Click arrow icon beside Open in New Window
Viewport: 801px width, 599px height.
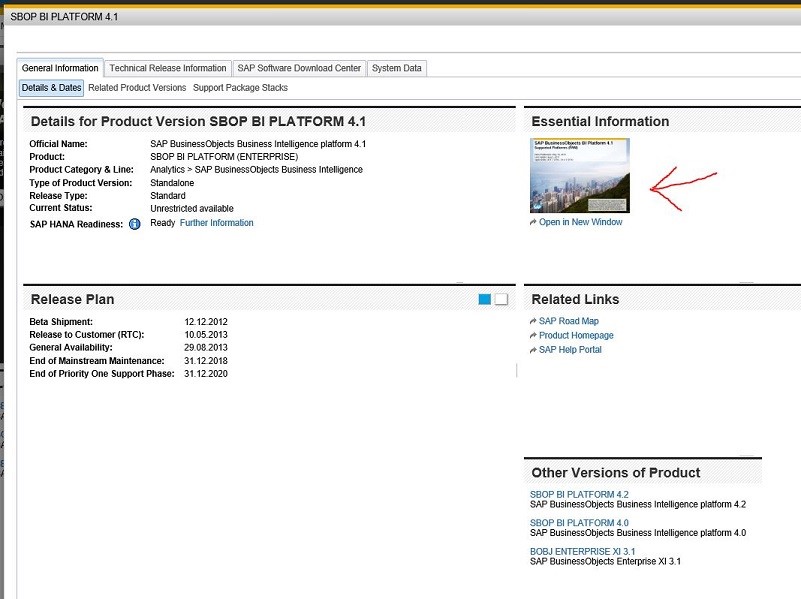533,222
